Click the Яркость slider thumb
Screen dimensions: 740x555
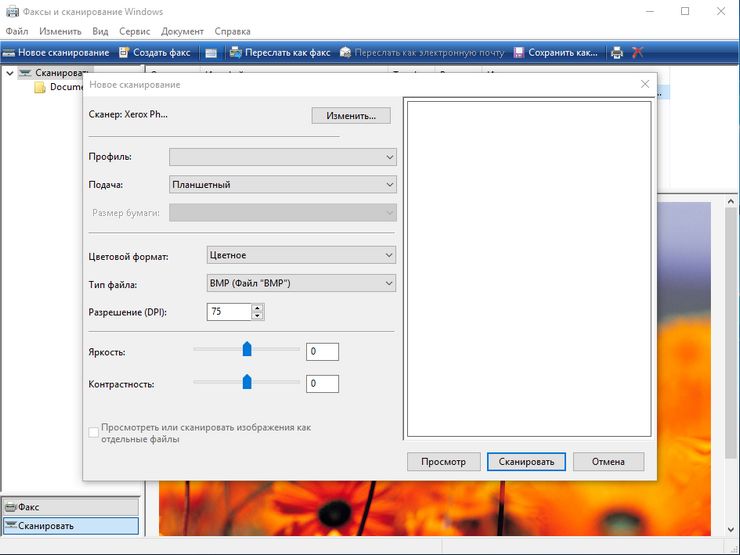click(x=247, y=349)
